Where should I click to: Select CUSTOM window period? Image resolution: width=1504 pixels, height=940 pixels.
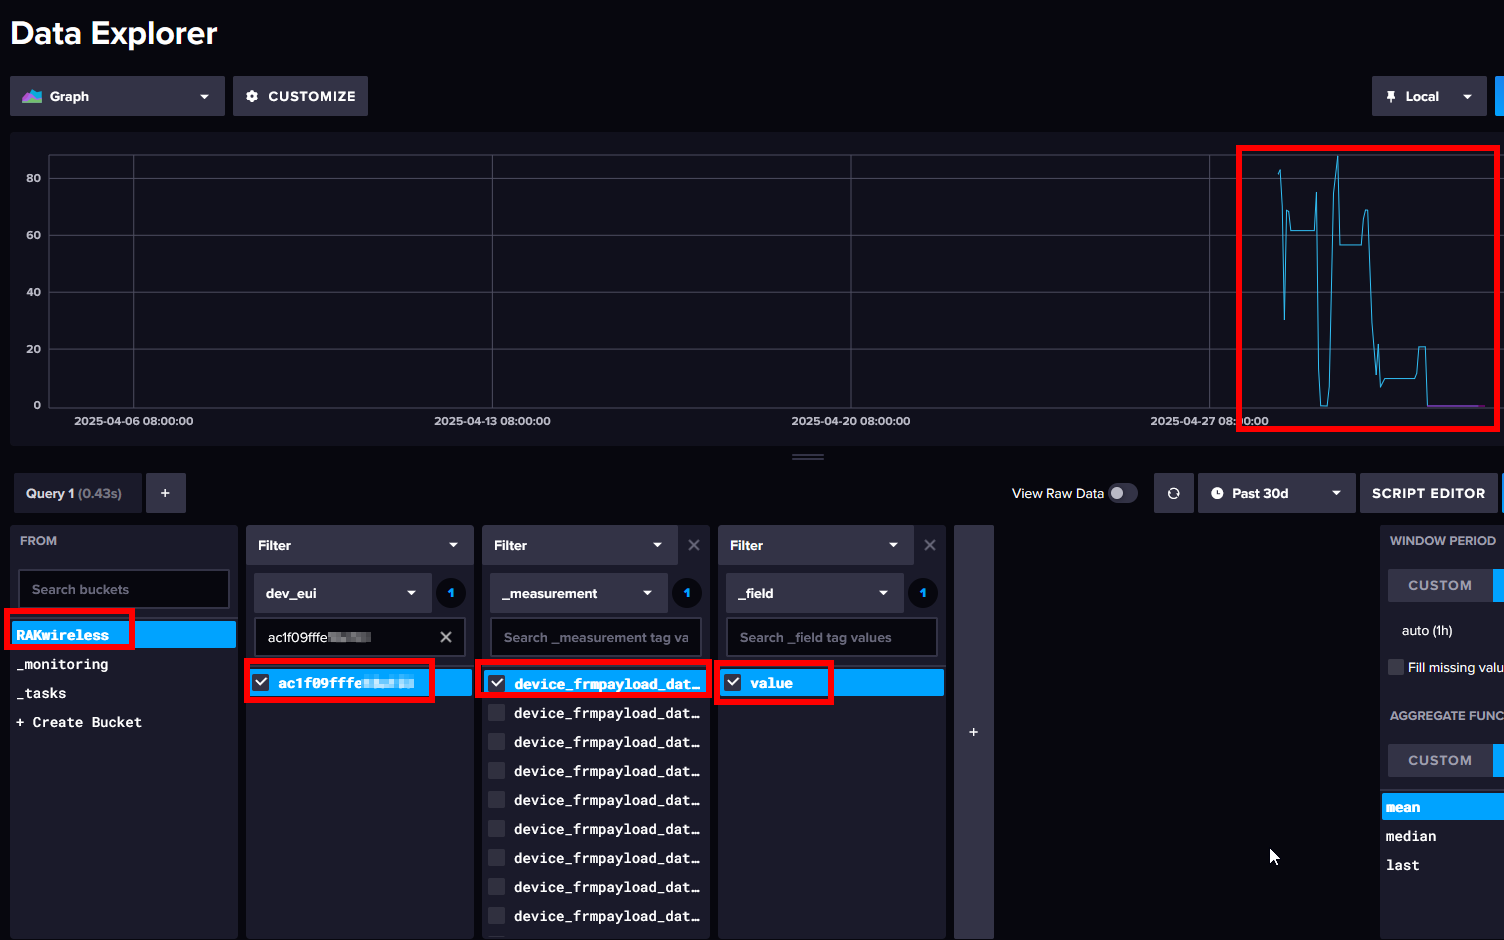[x=1440, y=585]
